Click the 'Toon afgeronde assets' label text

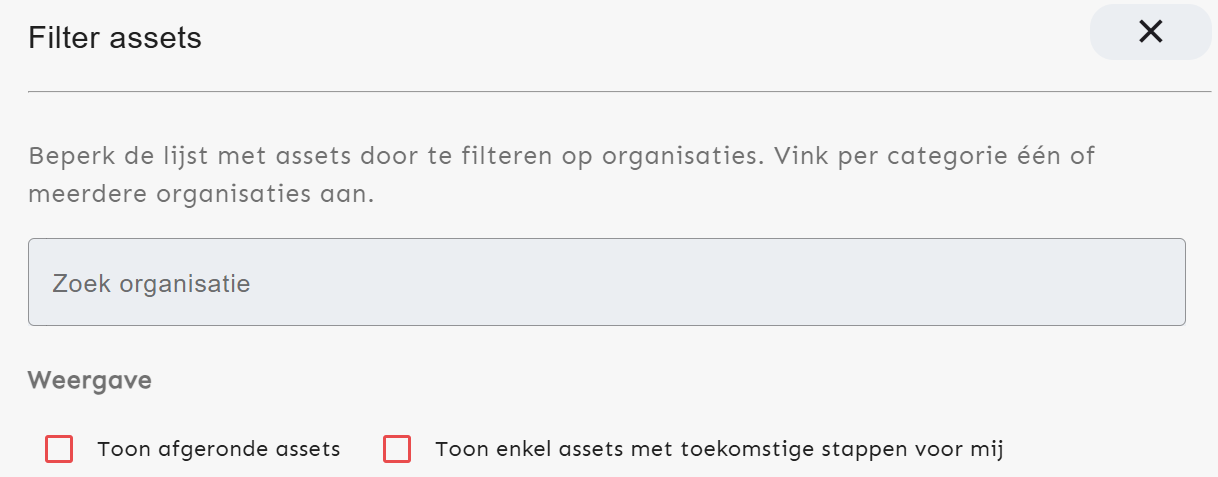218,450
